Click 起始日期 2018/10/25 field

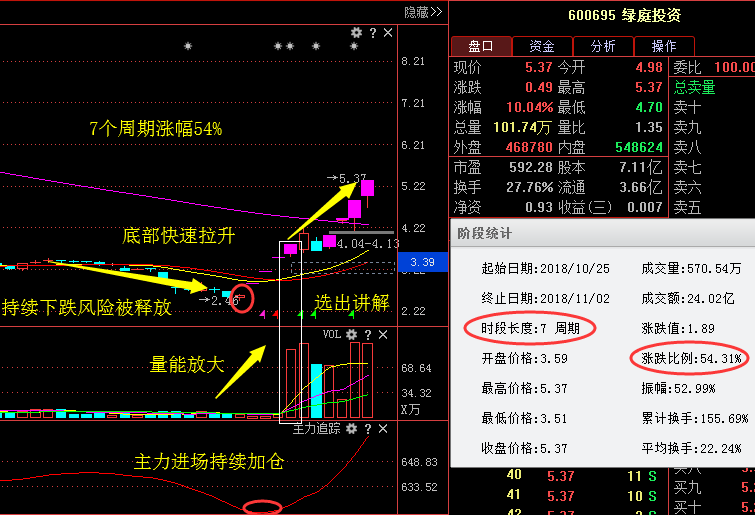pyautogui.click(x=546, y=269)
